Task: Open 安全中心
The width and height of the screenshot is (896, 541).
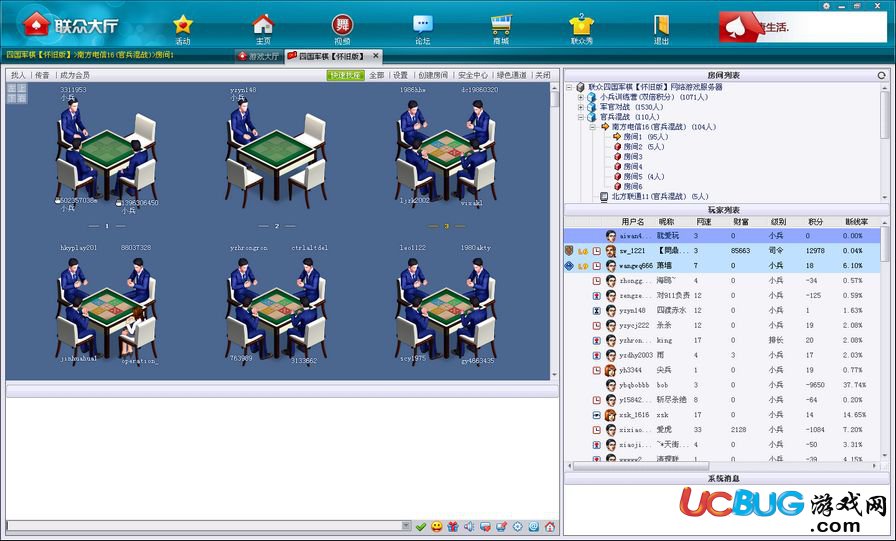Action: pyautogui.click(x=473, y=75)
